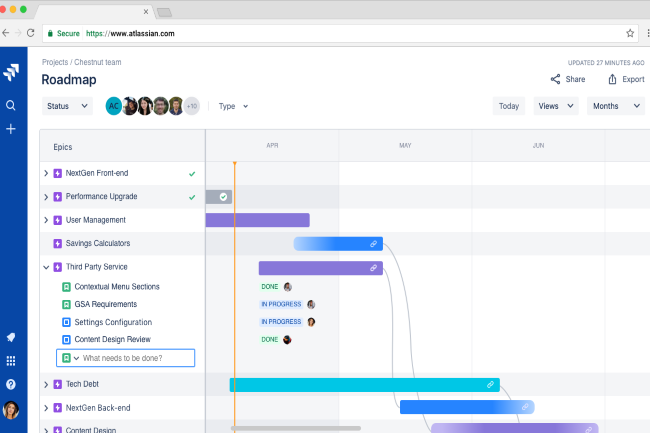Click the What needs to be done input
This screenshot has width=650, height=433.
click(x=125, y=358)
